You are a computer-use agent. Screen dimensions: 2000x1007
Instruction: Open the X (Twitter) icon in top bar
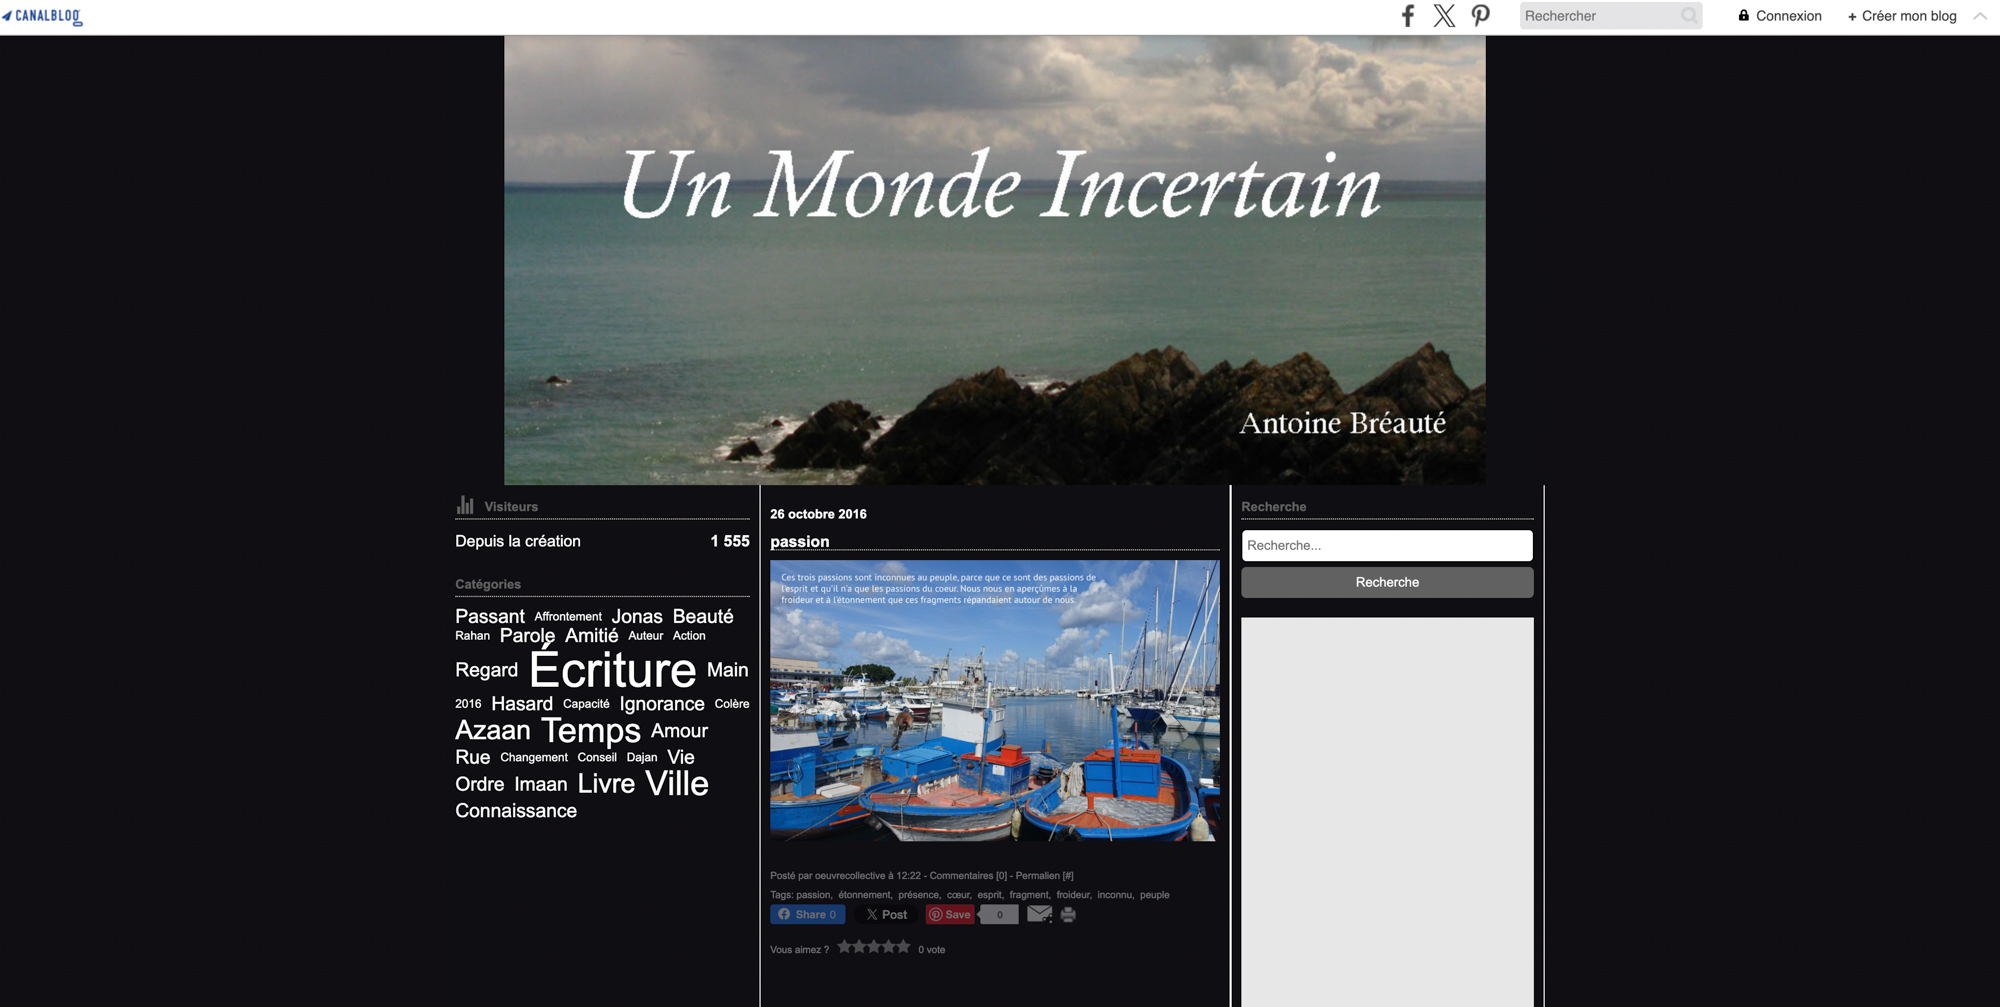pyautogui.click(x=1444, y=16)
